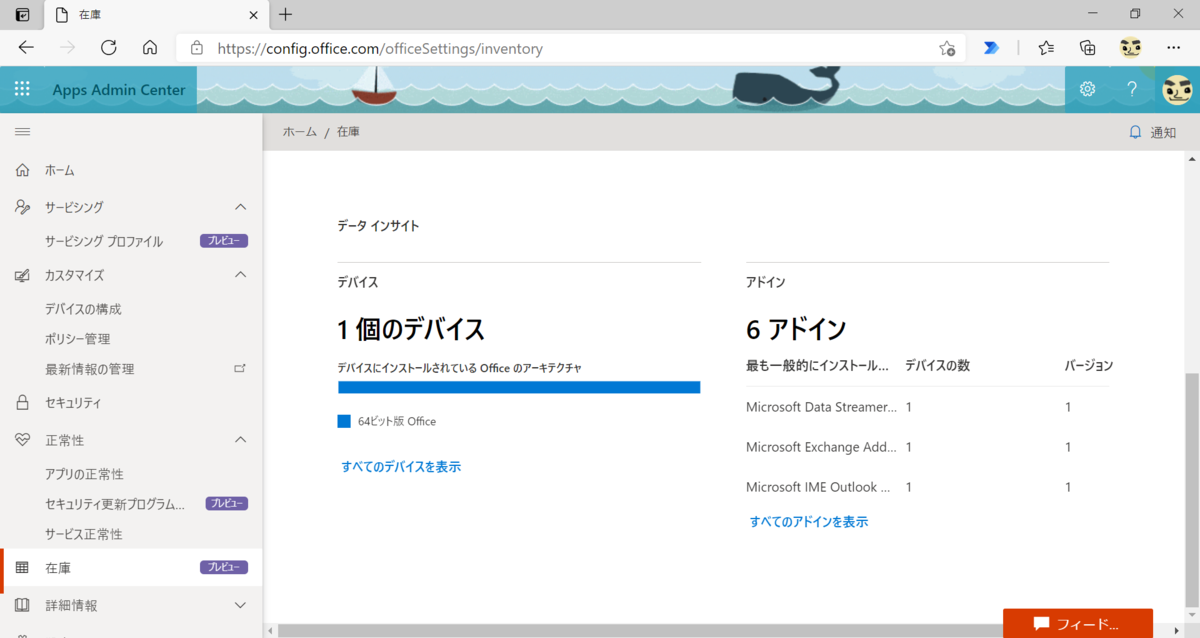Click the 通知 notifications button
This screenshot has height=638, width=1200.
pos(1152,132)
